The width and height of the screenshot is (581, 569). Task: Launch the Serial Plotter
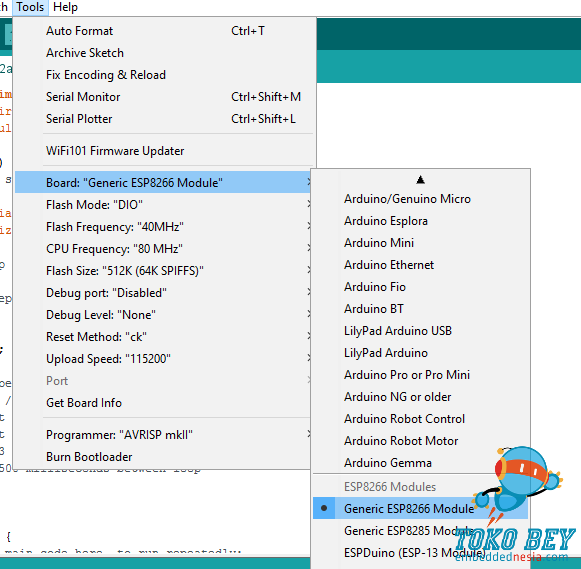click(165, 119)
